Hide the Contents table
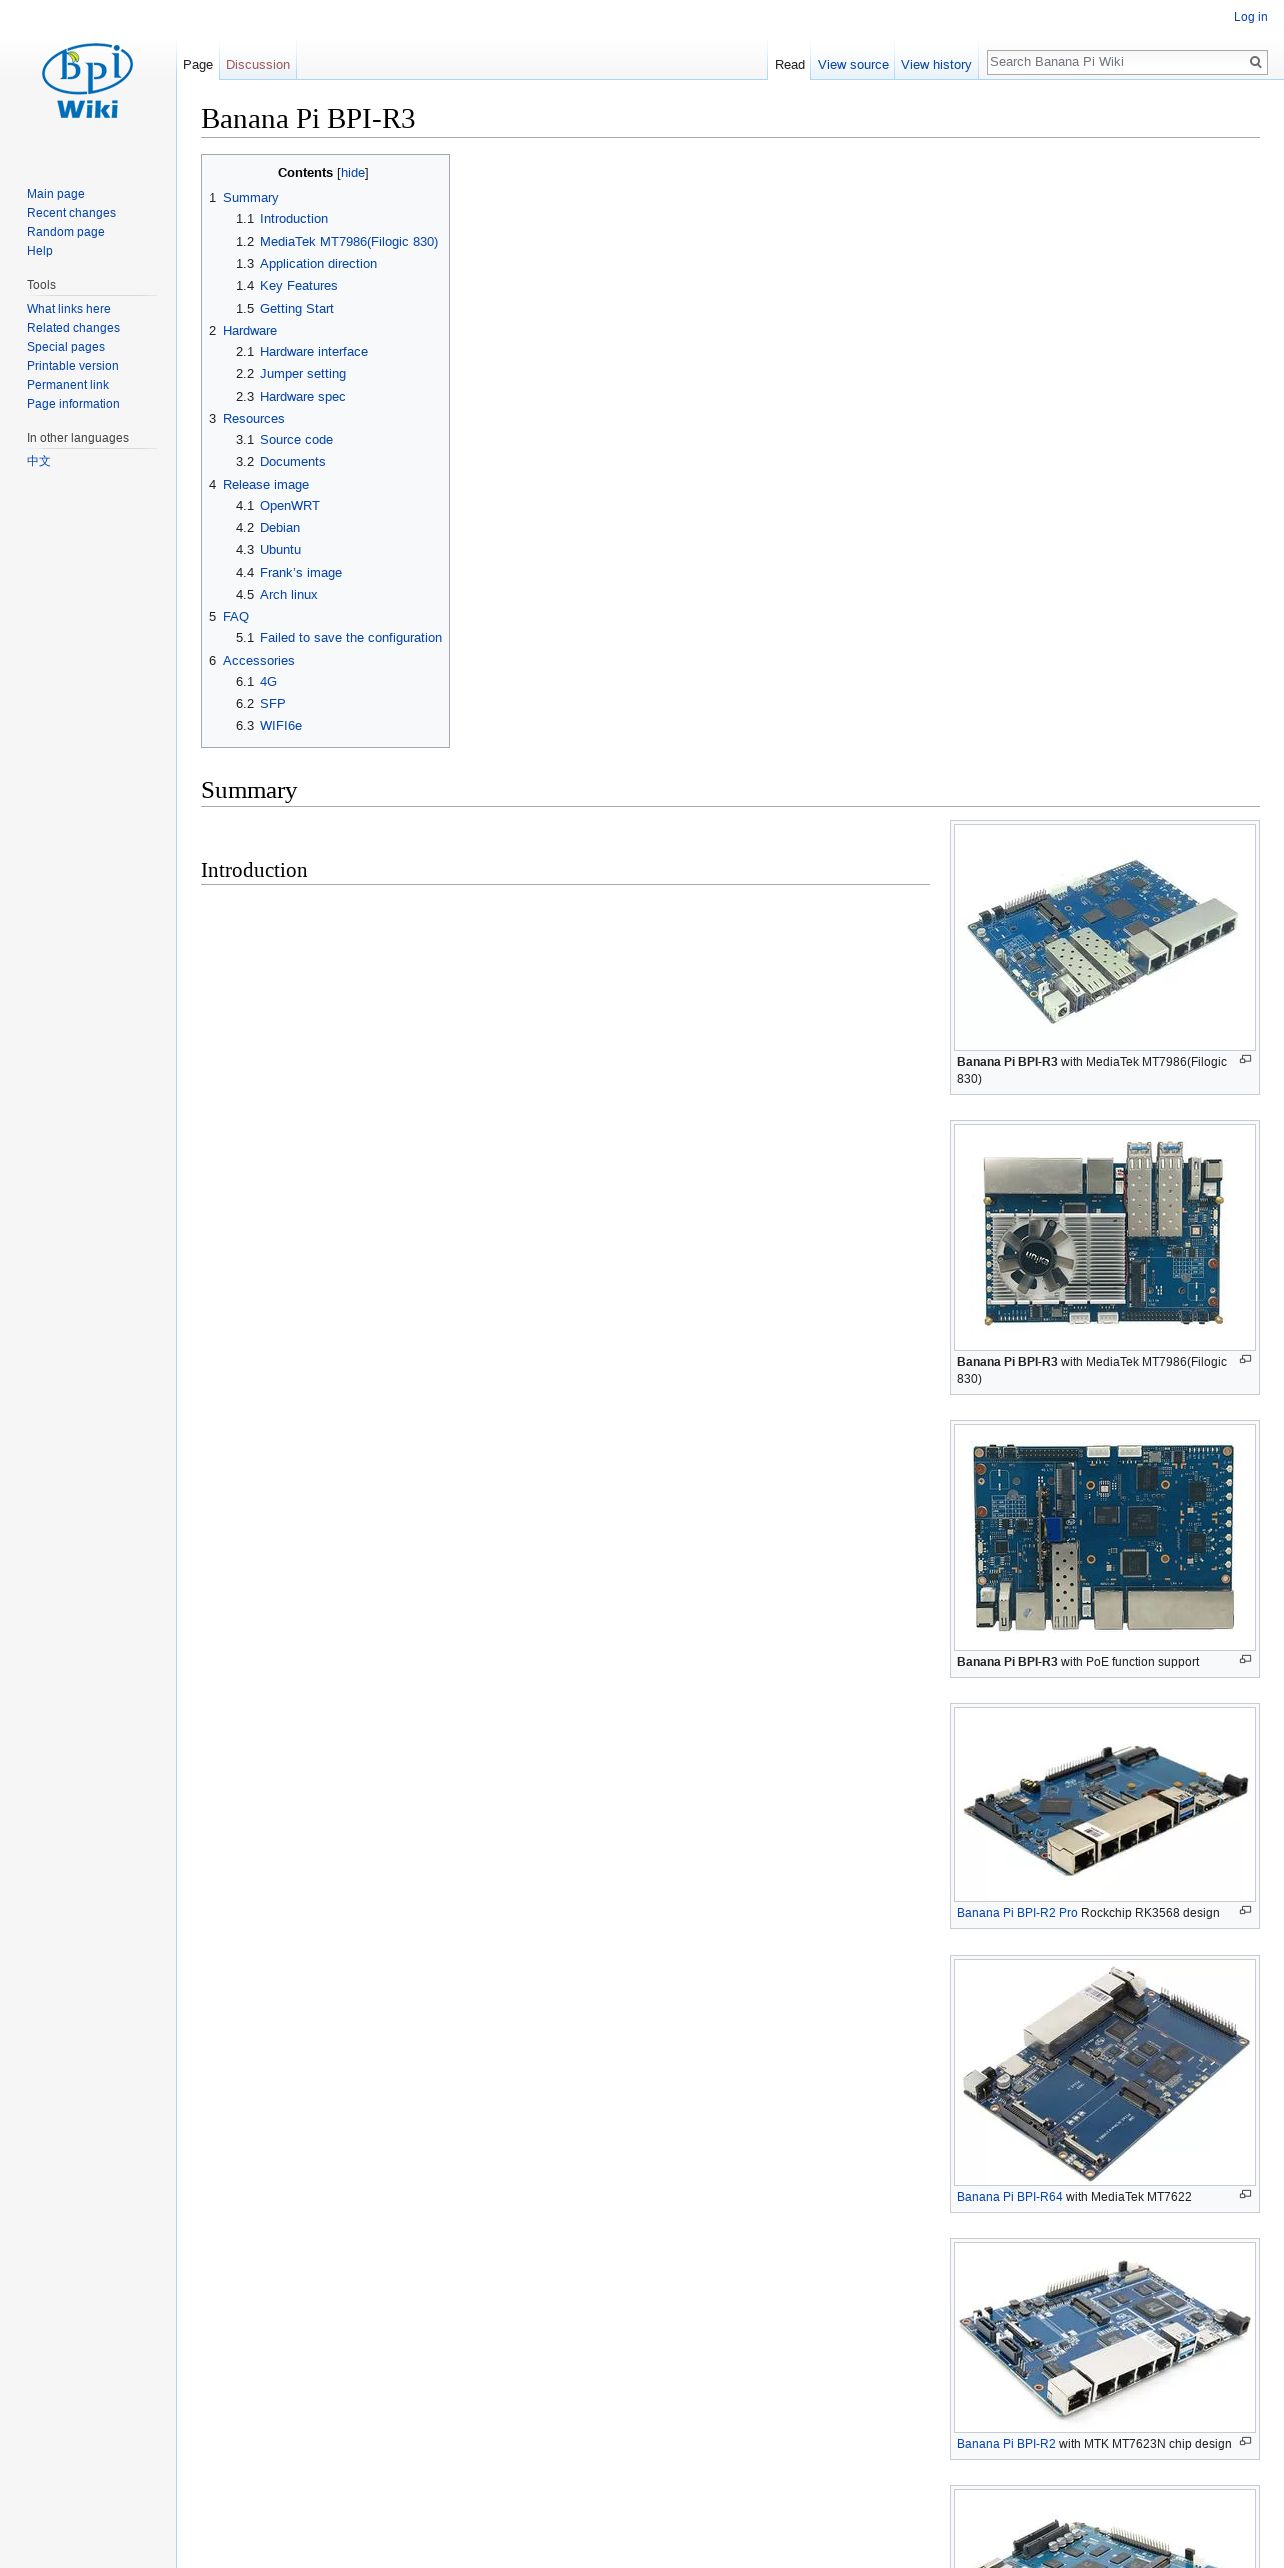Screen dimensions: 1284x2568 pyautogui.click(x=353, y=173)
